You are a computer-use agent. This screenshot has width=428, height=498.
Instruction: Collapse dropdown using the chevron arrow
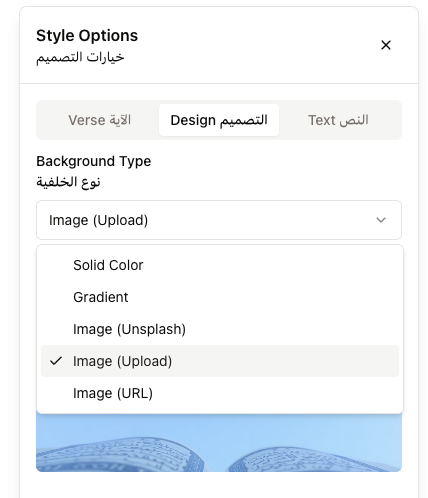[x=381, y=220]
